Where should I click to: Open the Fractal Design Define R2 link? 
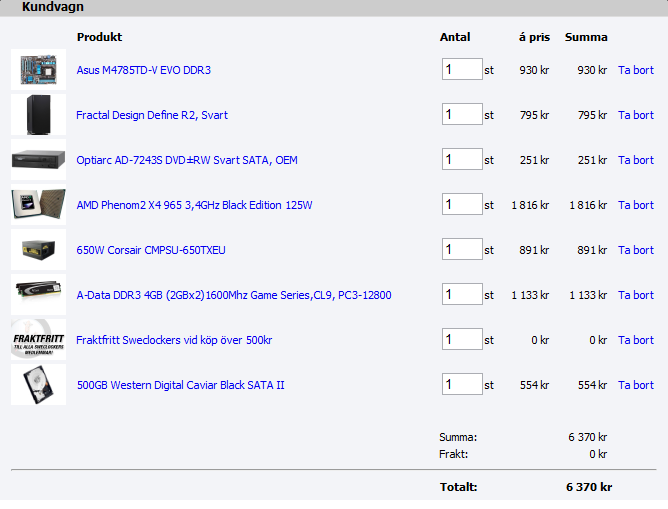click(x=152, y=115)
